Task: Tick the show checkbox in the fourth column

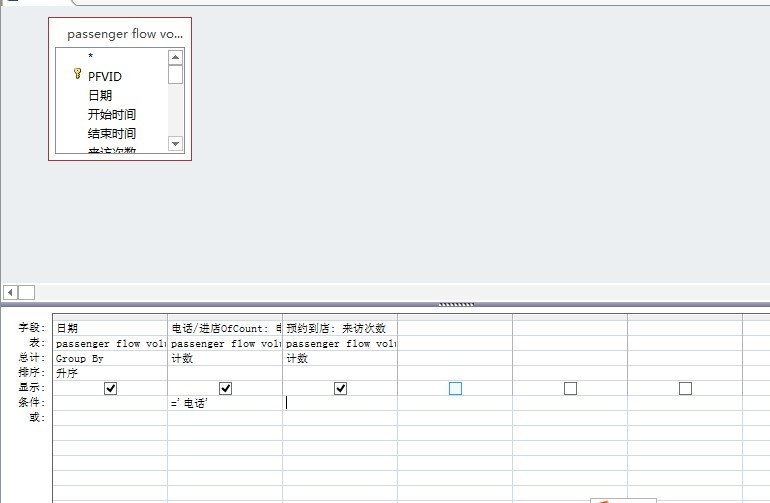Action: pyautogui.click(x=455, y=388)
